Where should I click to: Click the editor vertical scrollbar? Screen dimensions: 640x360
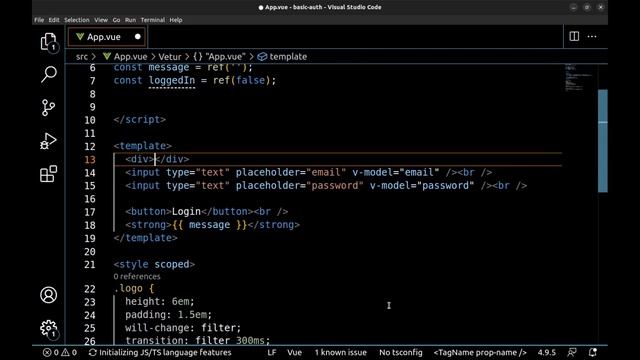coord(602,141)
